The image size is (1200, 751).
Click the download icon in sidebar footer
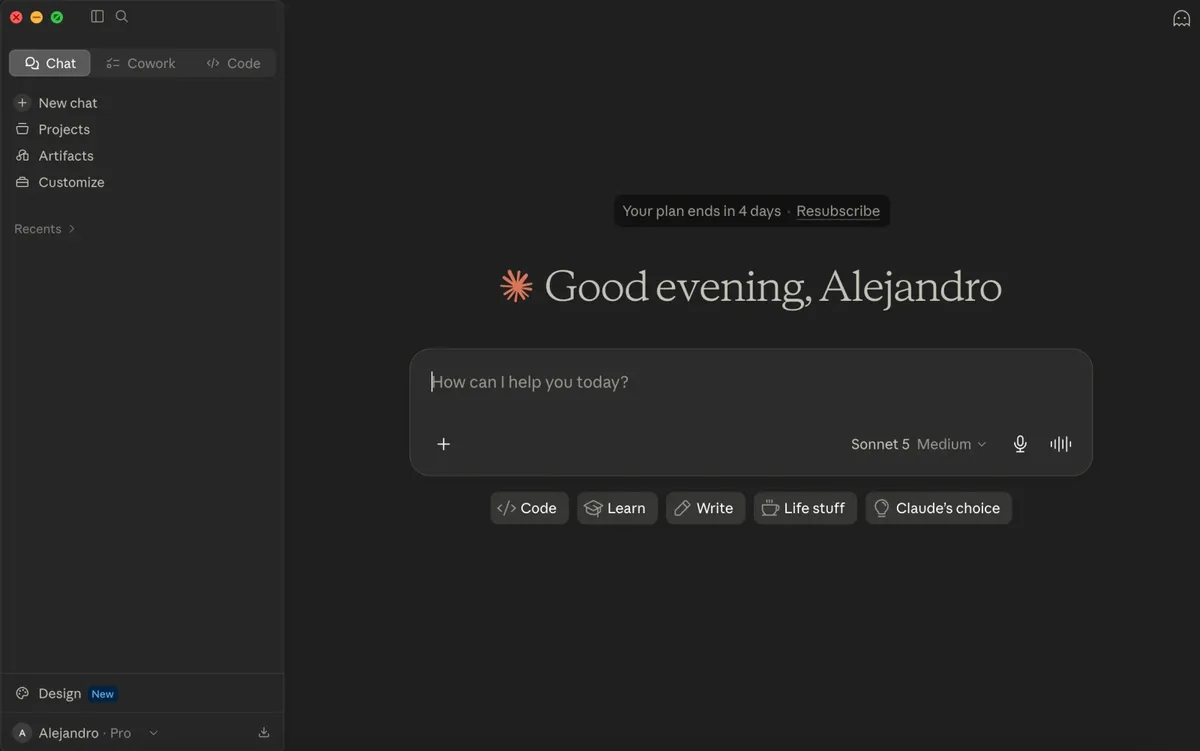click(x=264, y=732)
